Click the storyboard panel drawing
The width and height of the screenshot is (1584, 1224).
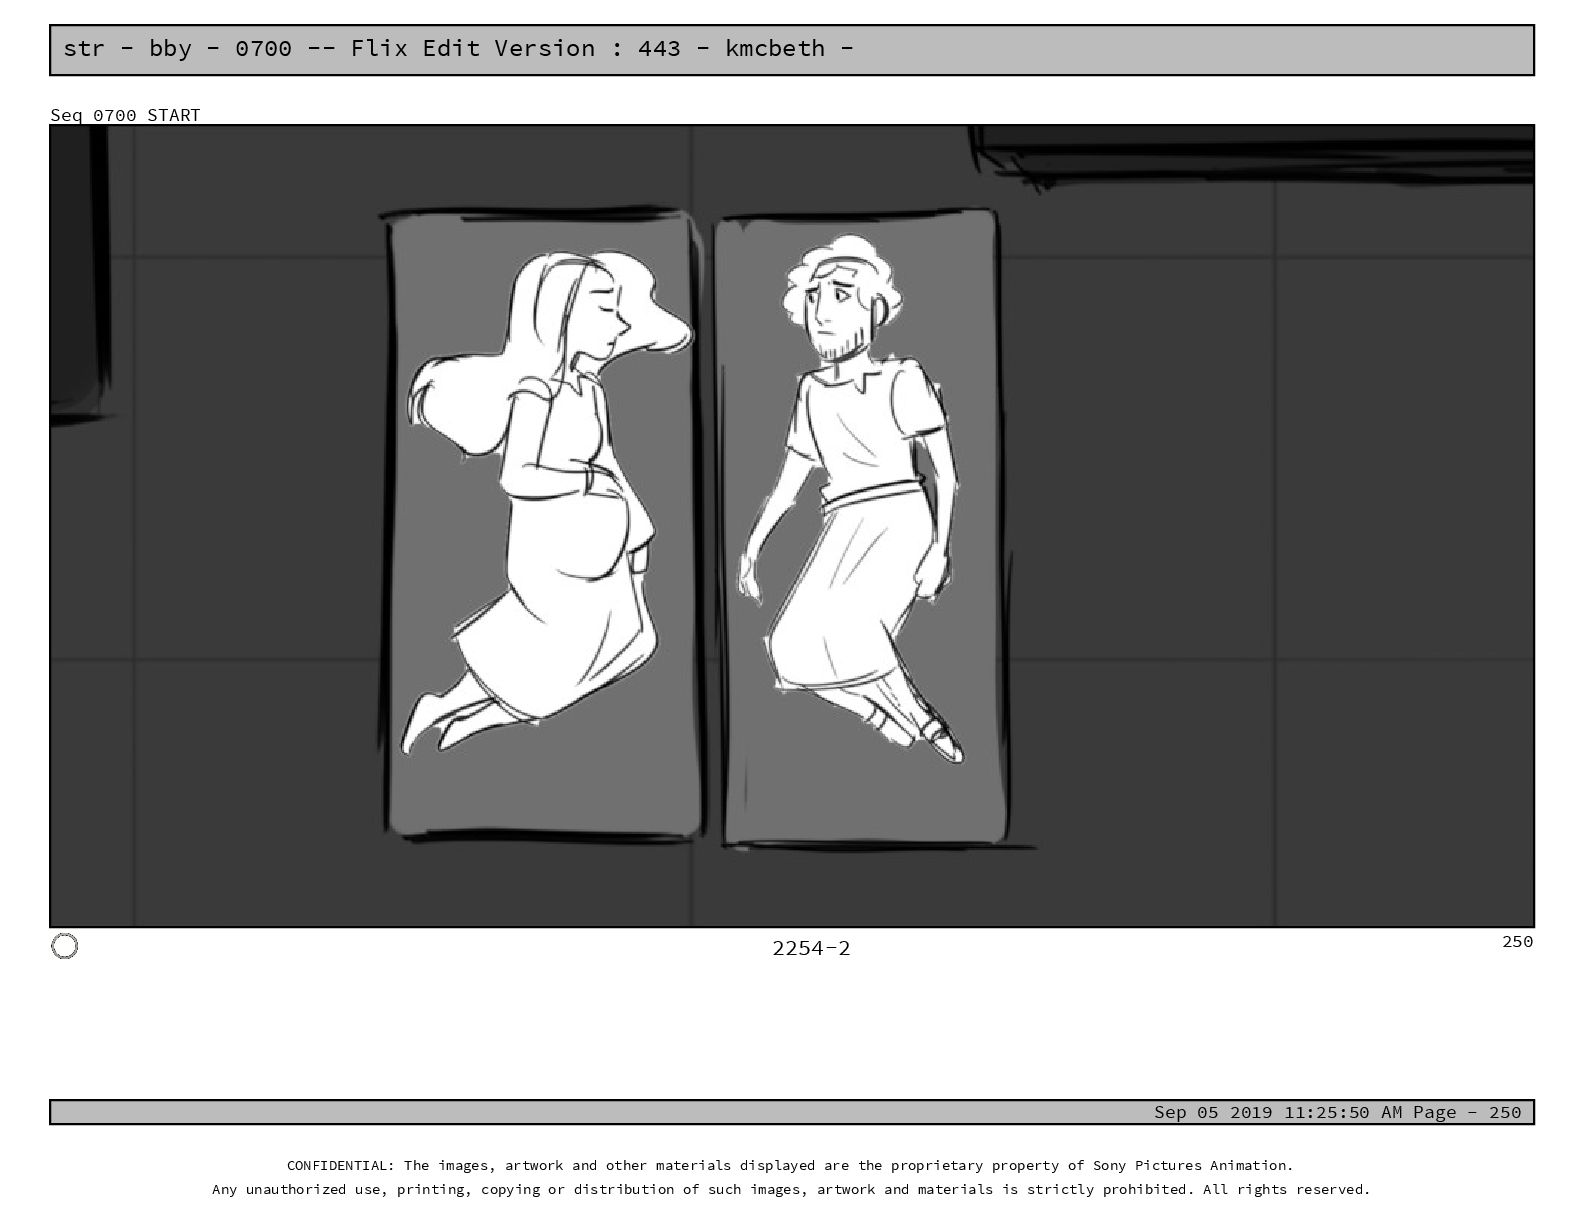pyautogui.click(x=792, y=526)
